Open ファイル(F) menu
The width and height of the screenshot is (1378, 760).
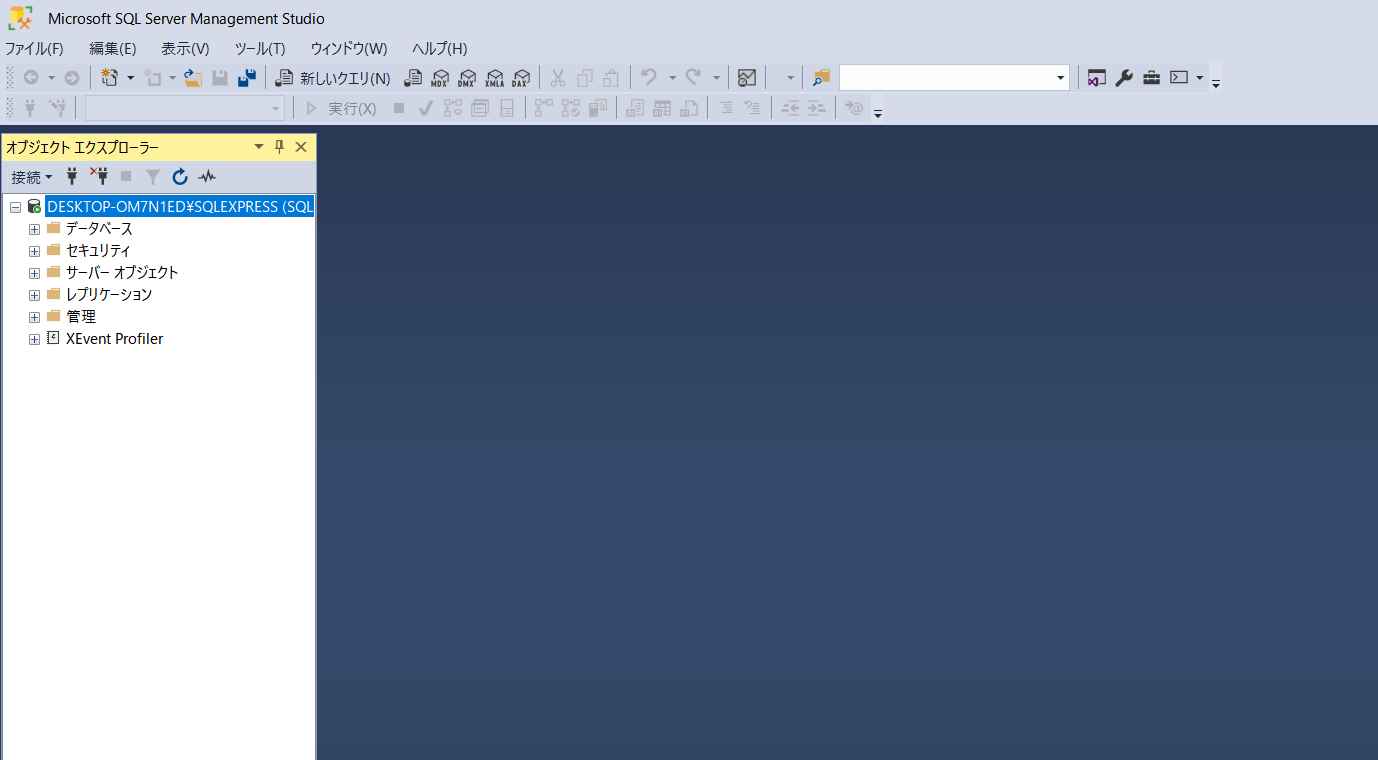[34, 48]
